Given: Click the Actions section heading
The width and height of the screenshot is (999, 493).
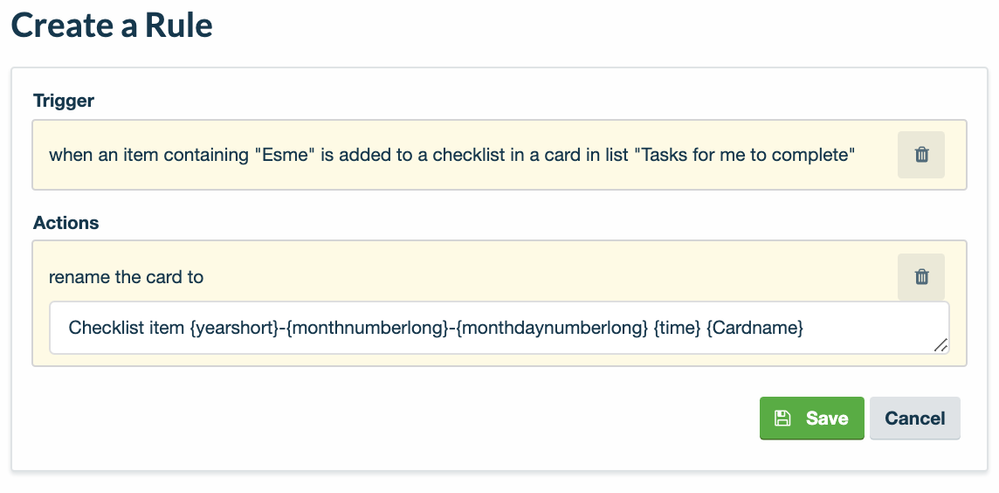Looking at the screenshot, I should (x=66, y=222).
